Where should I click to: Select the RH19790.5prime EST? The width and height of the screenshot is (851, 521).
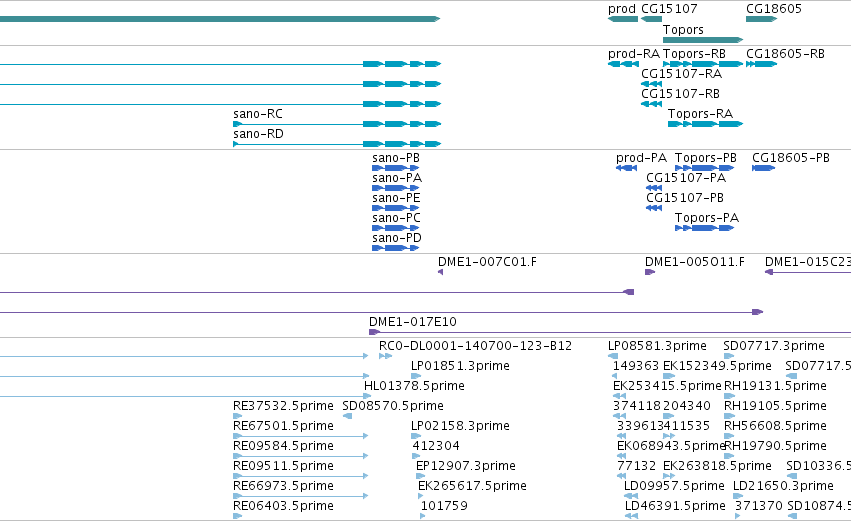[x=729, y=456]
